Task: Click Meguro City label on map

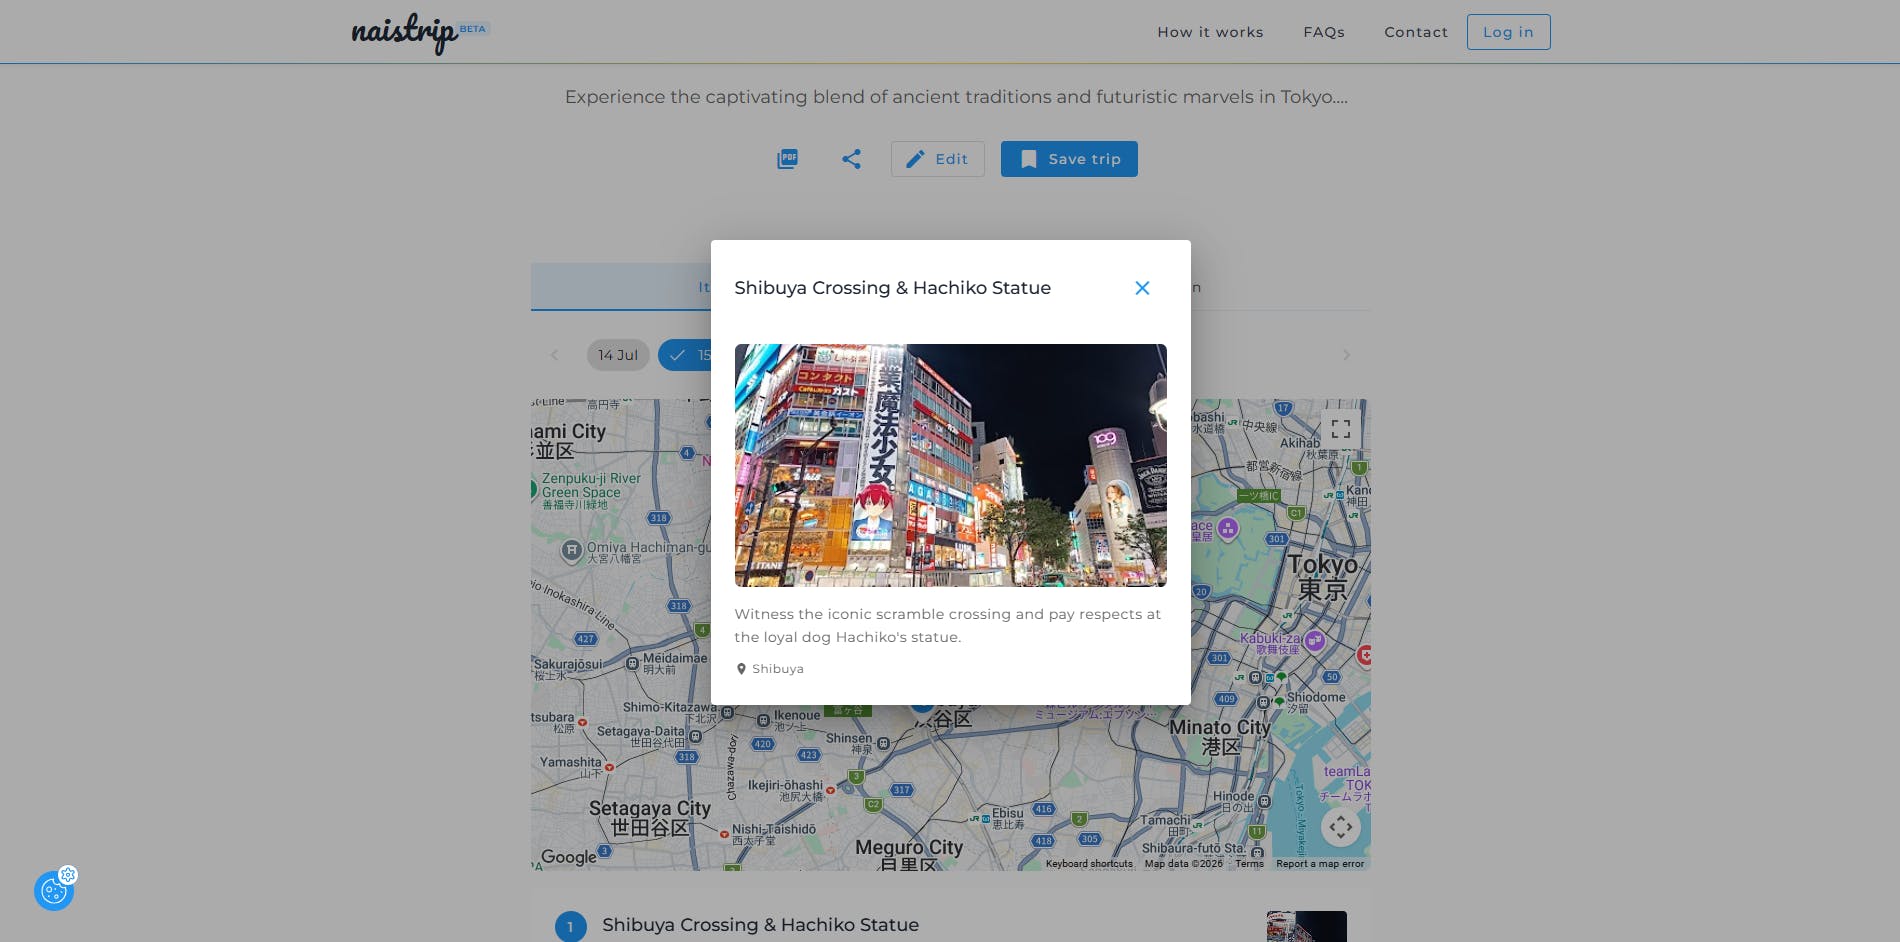Action: [x=909, y=855]
